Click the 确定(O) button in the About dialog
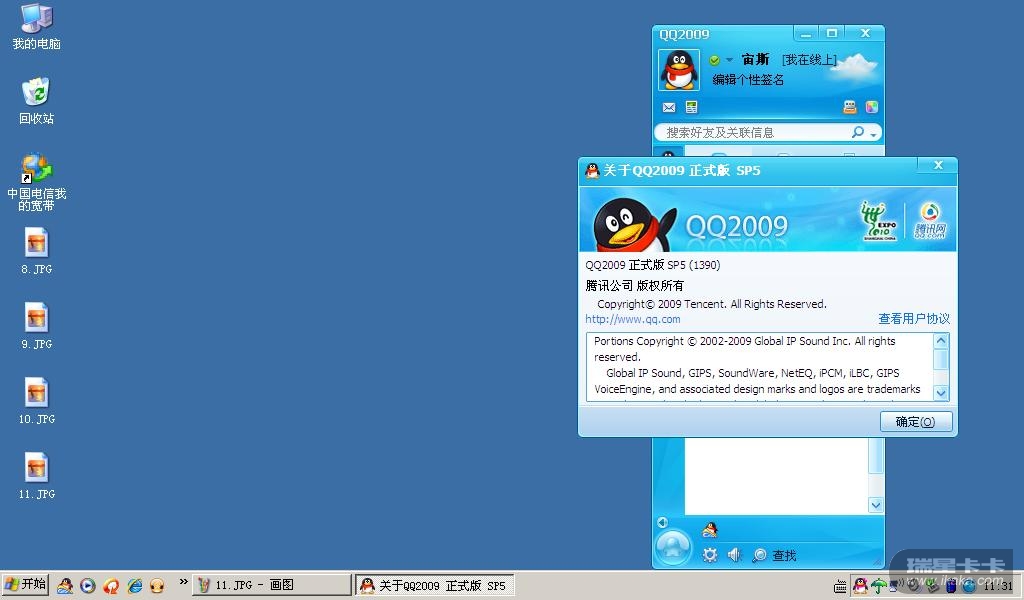1024x600 pixels. (916, 422)
